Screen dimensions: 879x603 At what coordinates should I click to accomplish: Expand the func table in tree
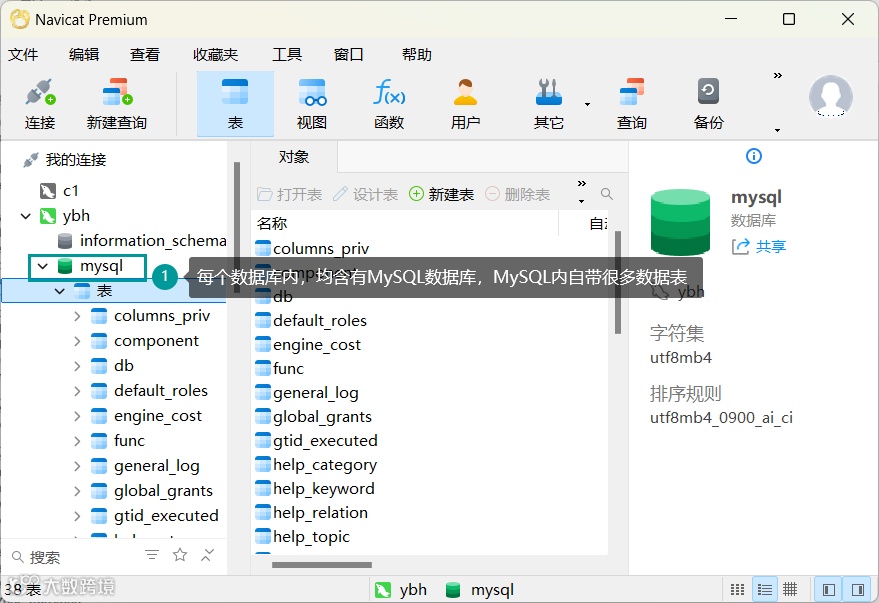pos(77,441)
